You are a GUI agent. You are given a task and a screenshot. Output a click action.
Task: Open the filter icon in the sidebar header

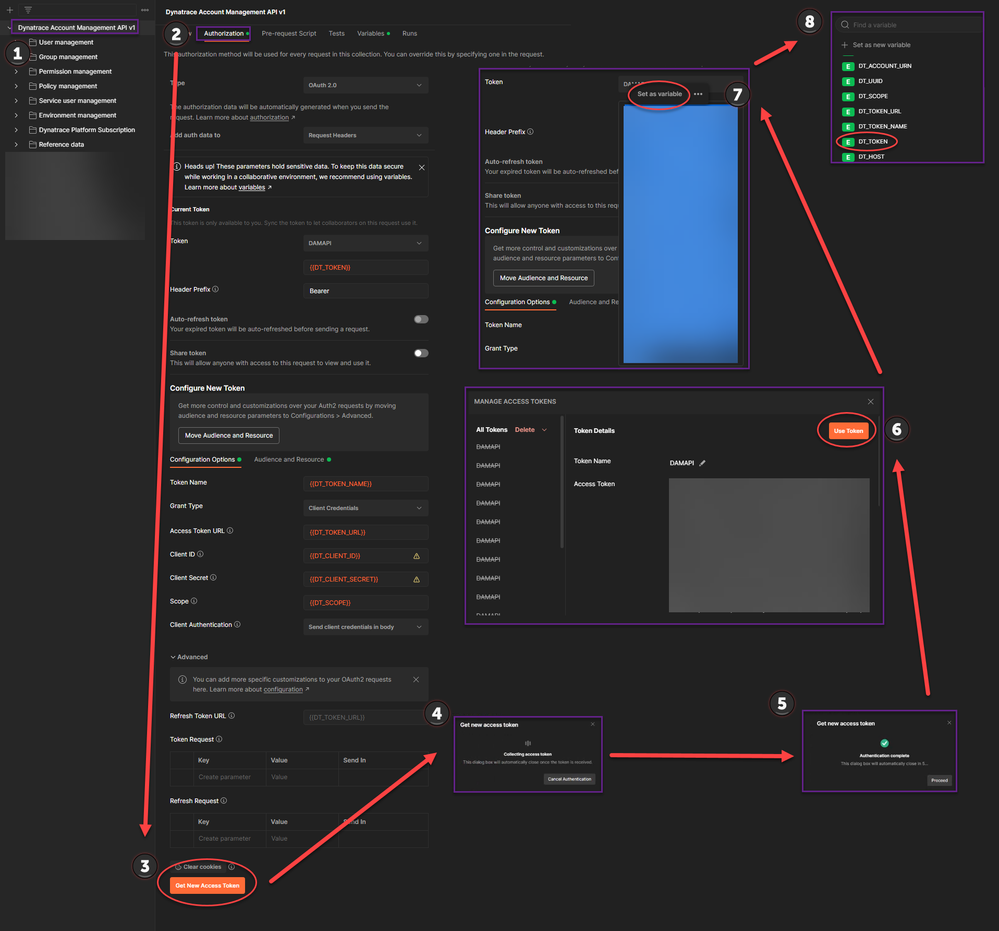tap(28, 10)
